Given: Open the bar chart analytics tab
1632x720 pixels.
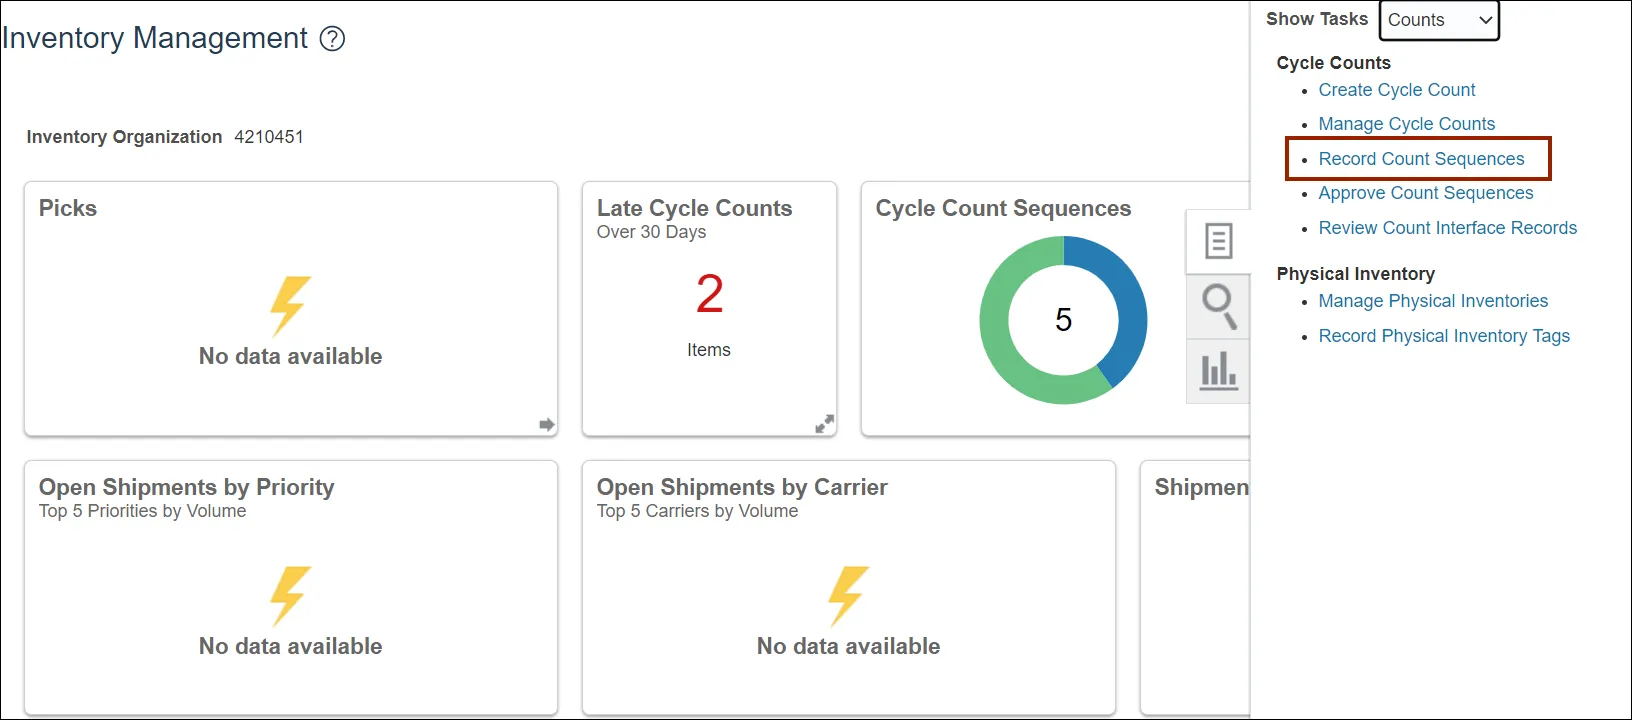Looking at the screenshot, I should click(x=1218, y=371).
